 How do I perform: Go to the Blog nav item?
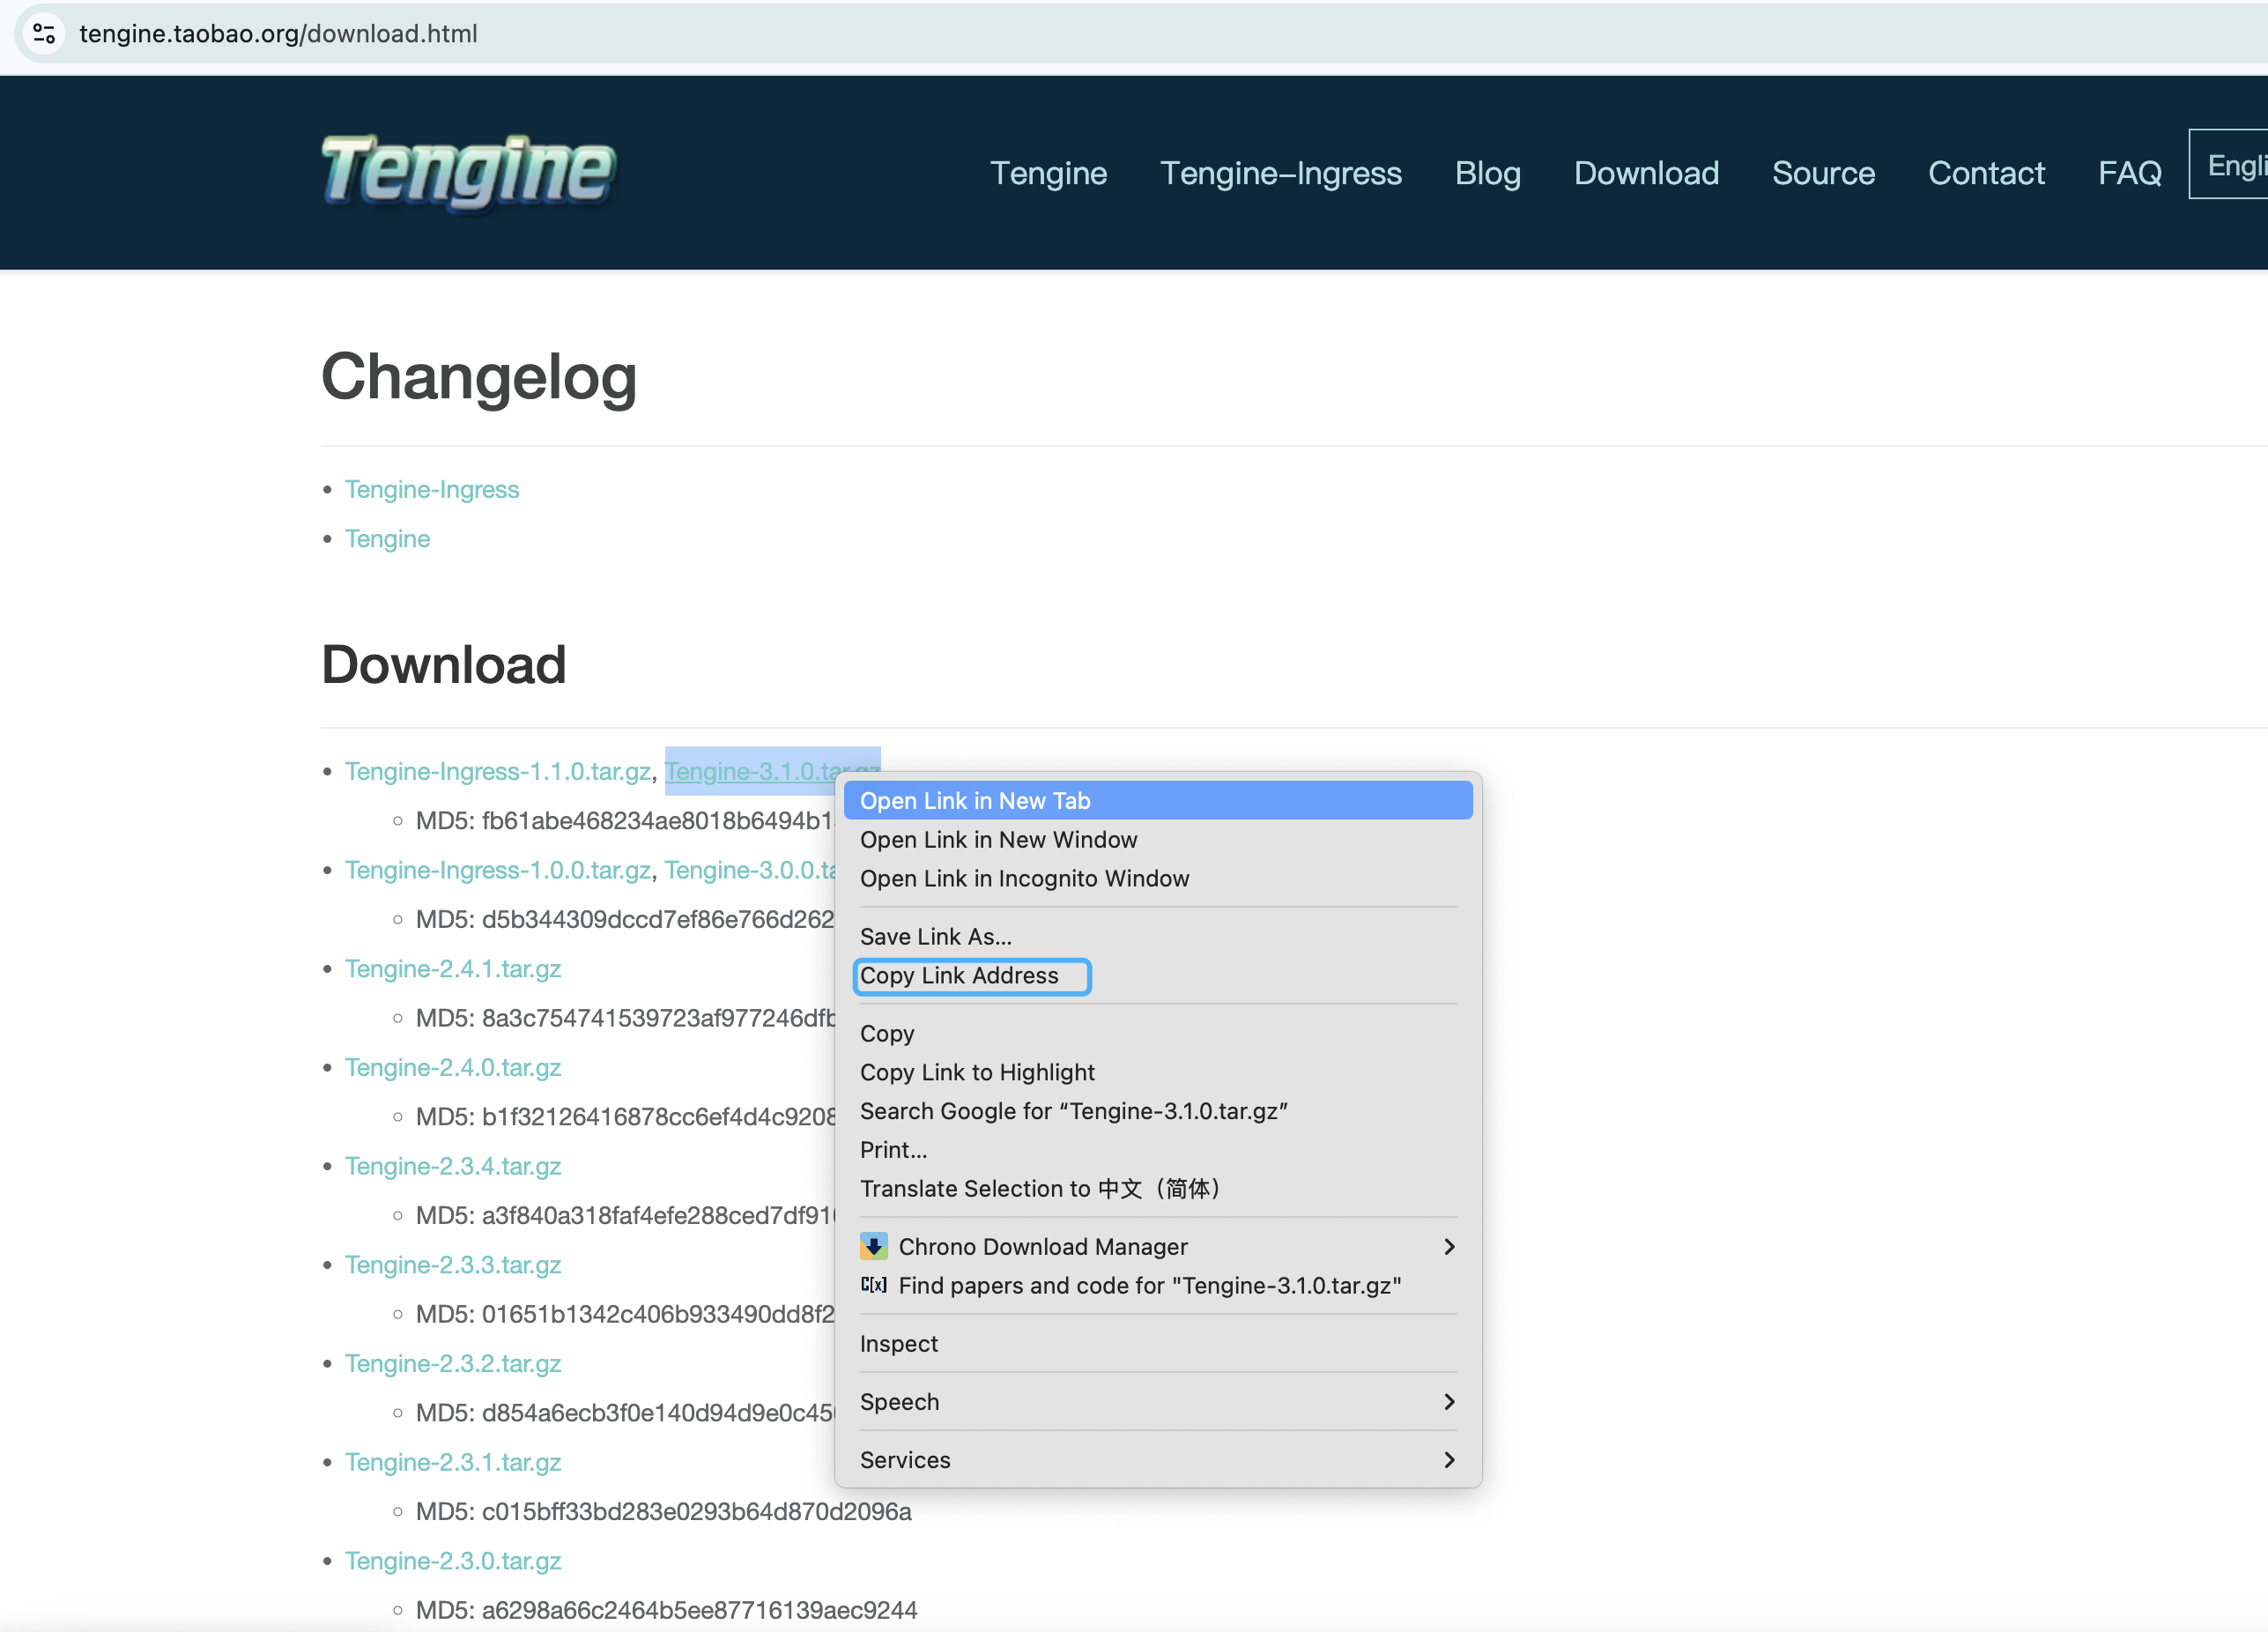[1487, 173]
